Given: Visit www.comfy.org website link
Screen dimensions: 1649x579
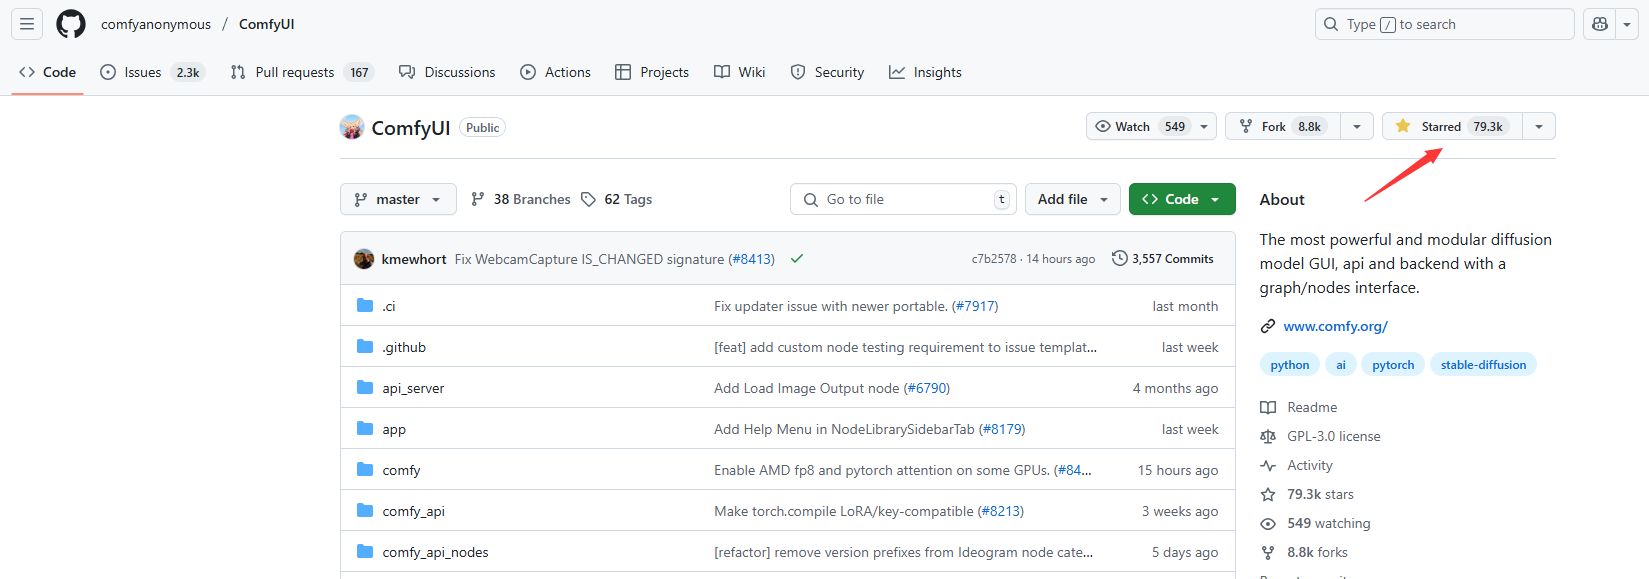Looking at the screenshot, I should tap(1335, 326).
